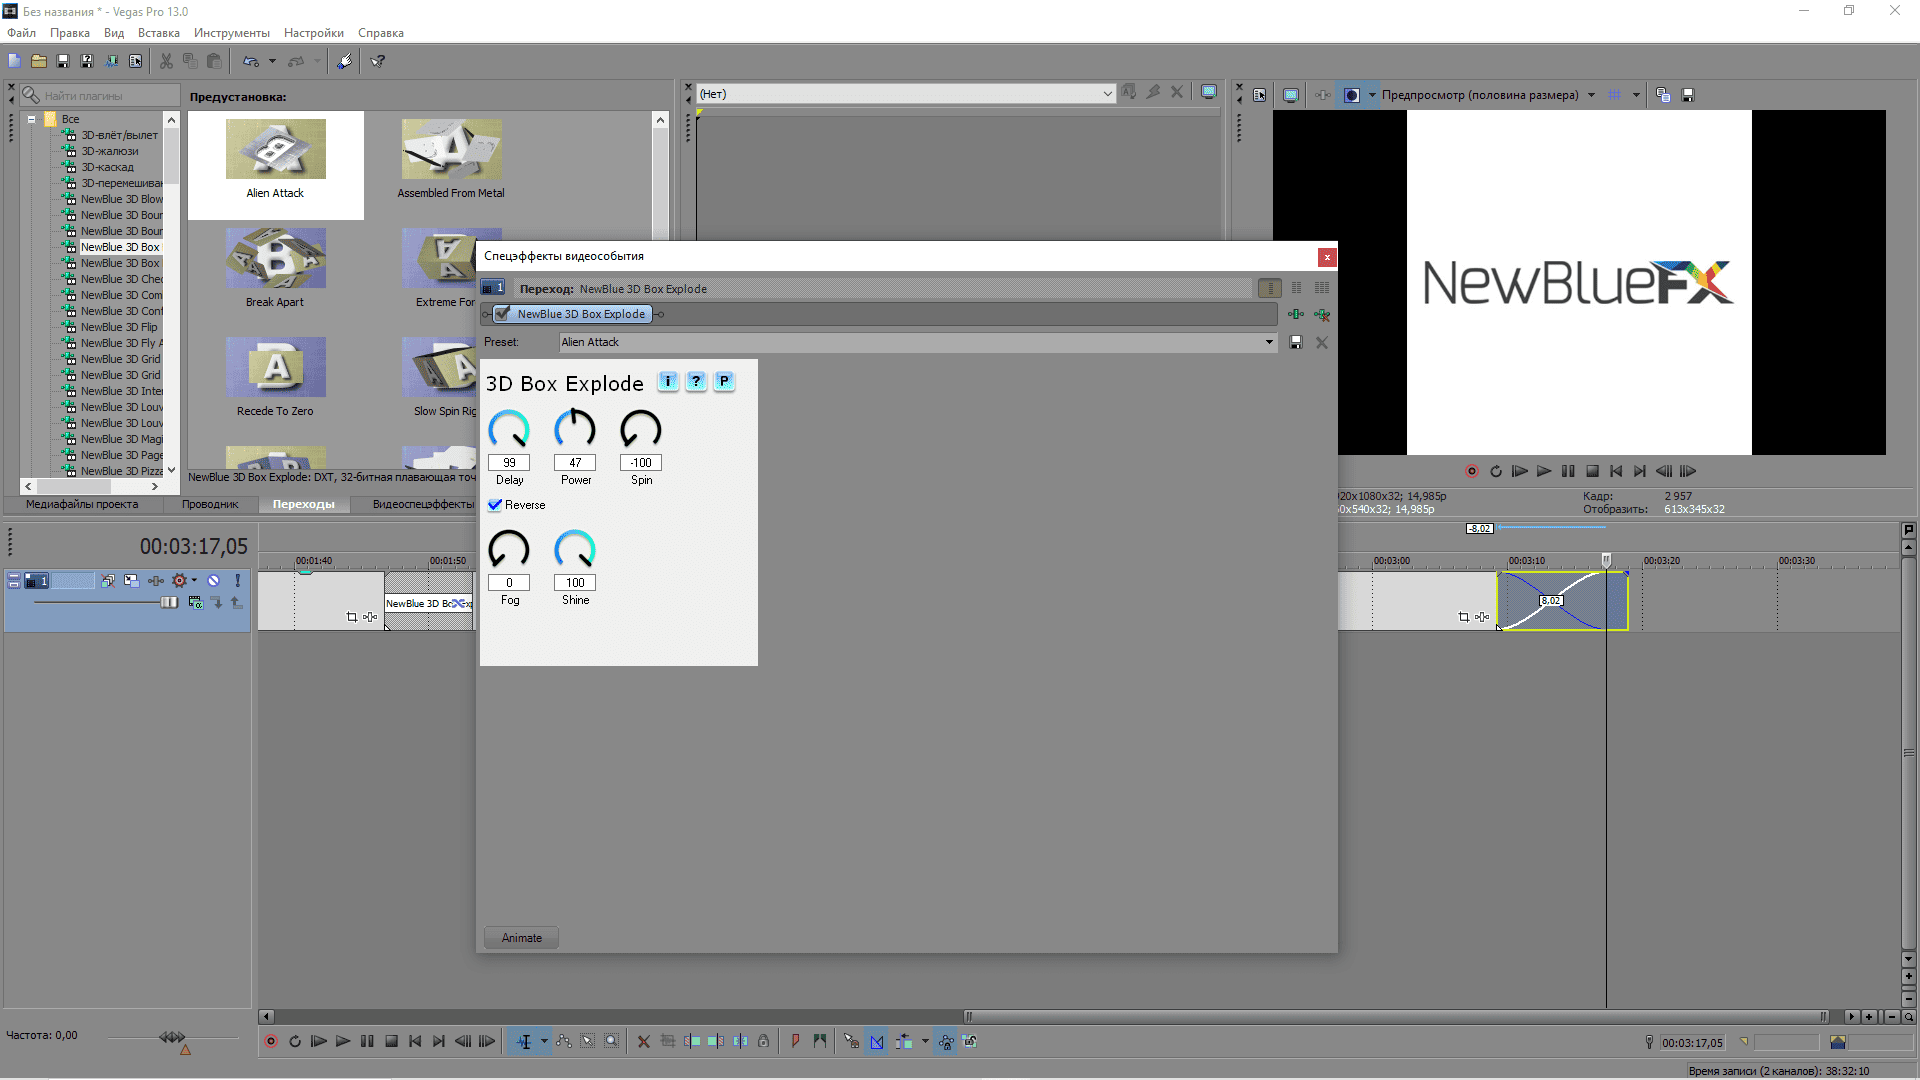The height and width of the screenshot is (1080, 1920).
Task: Click the track mute icon
Action: point(213,580)
